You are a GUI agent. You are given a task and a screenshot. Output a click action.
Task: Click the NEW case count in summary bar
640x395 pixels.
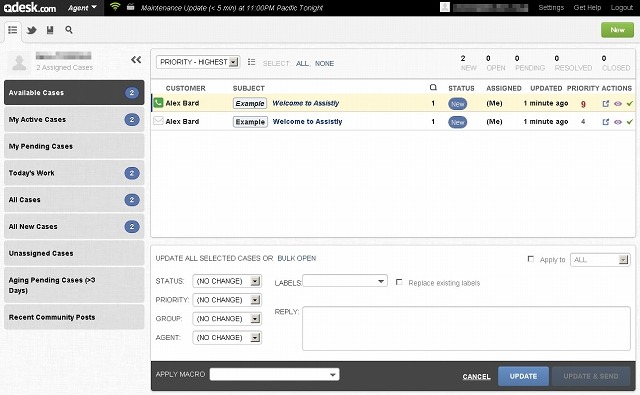coord(469,63)
